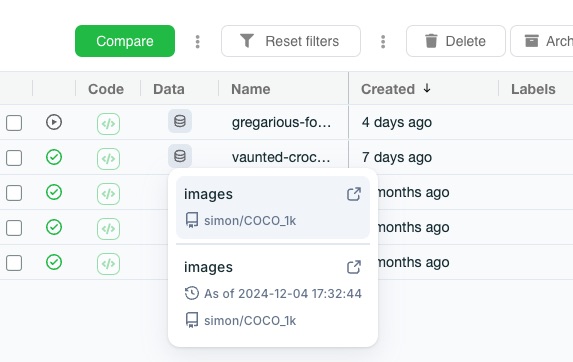Select checkbox for vaunted-croc run
The height and width of the screenshot is (362, 573).
[14, 158]
